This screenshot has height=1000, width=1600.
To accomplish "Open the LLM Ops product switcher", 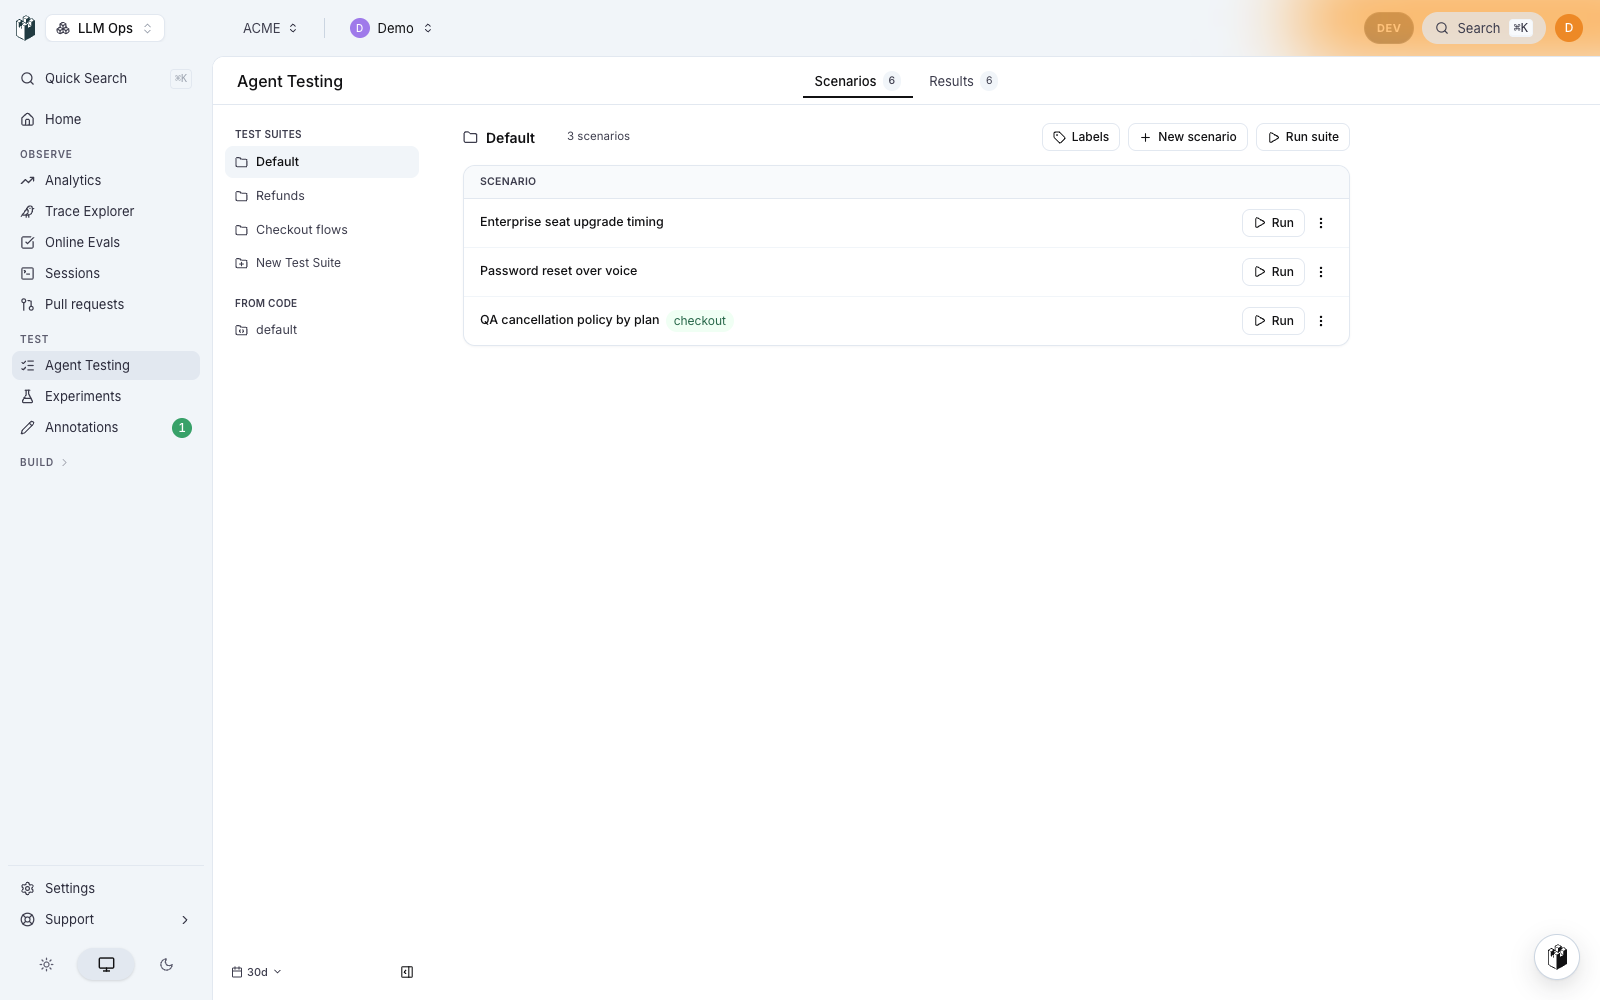I will (x=105, y=28).
